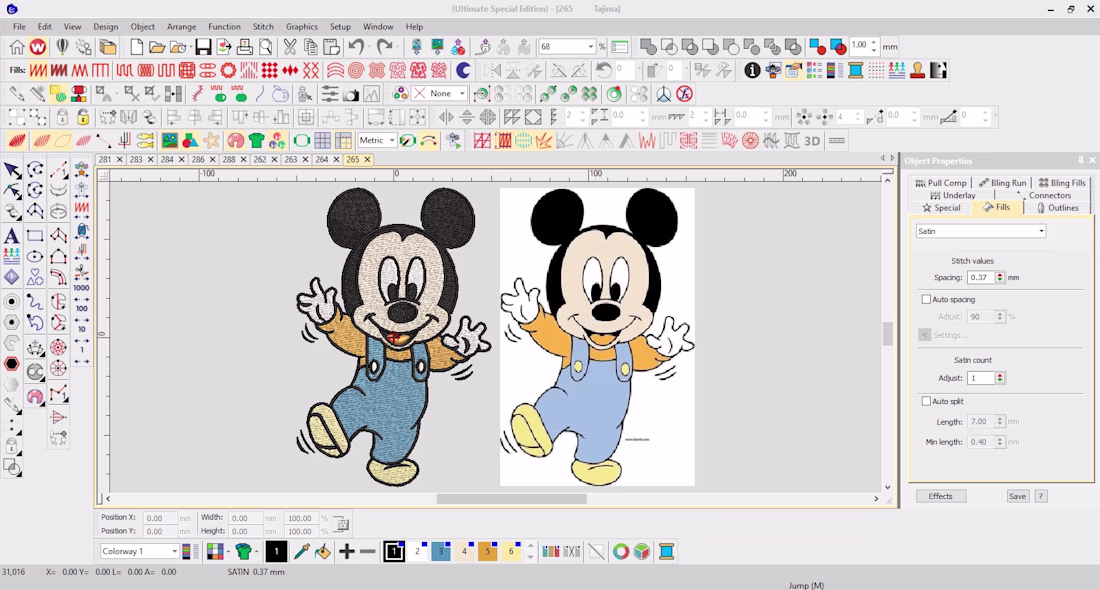
Task: Open the Underlay properties tab
Action: 953,195
